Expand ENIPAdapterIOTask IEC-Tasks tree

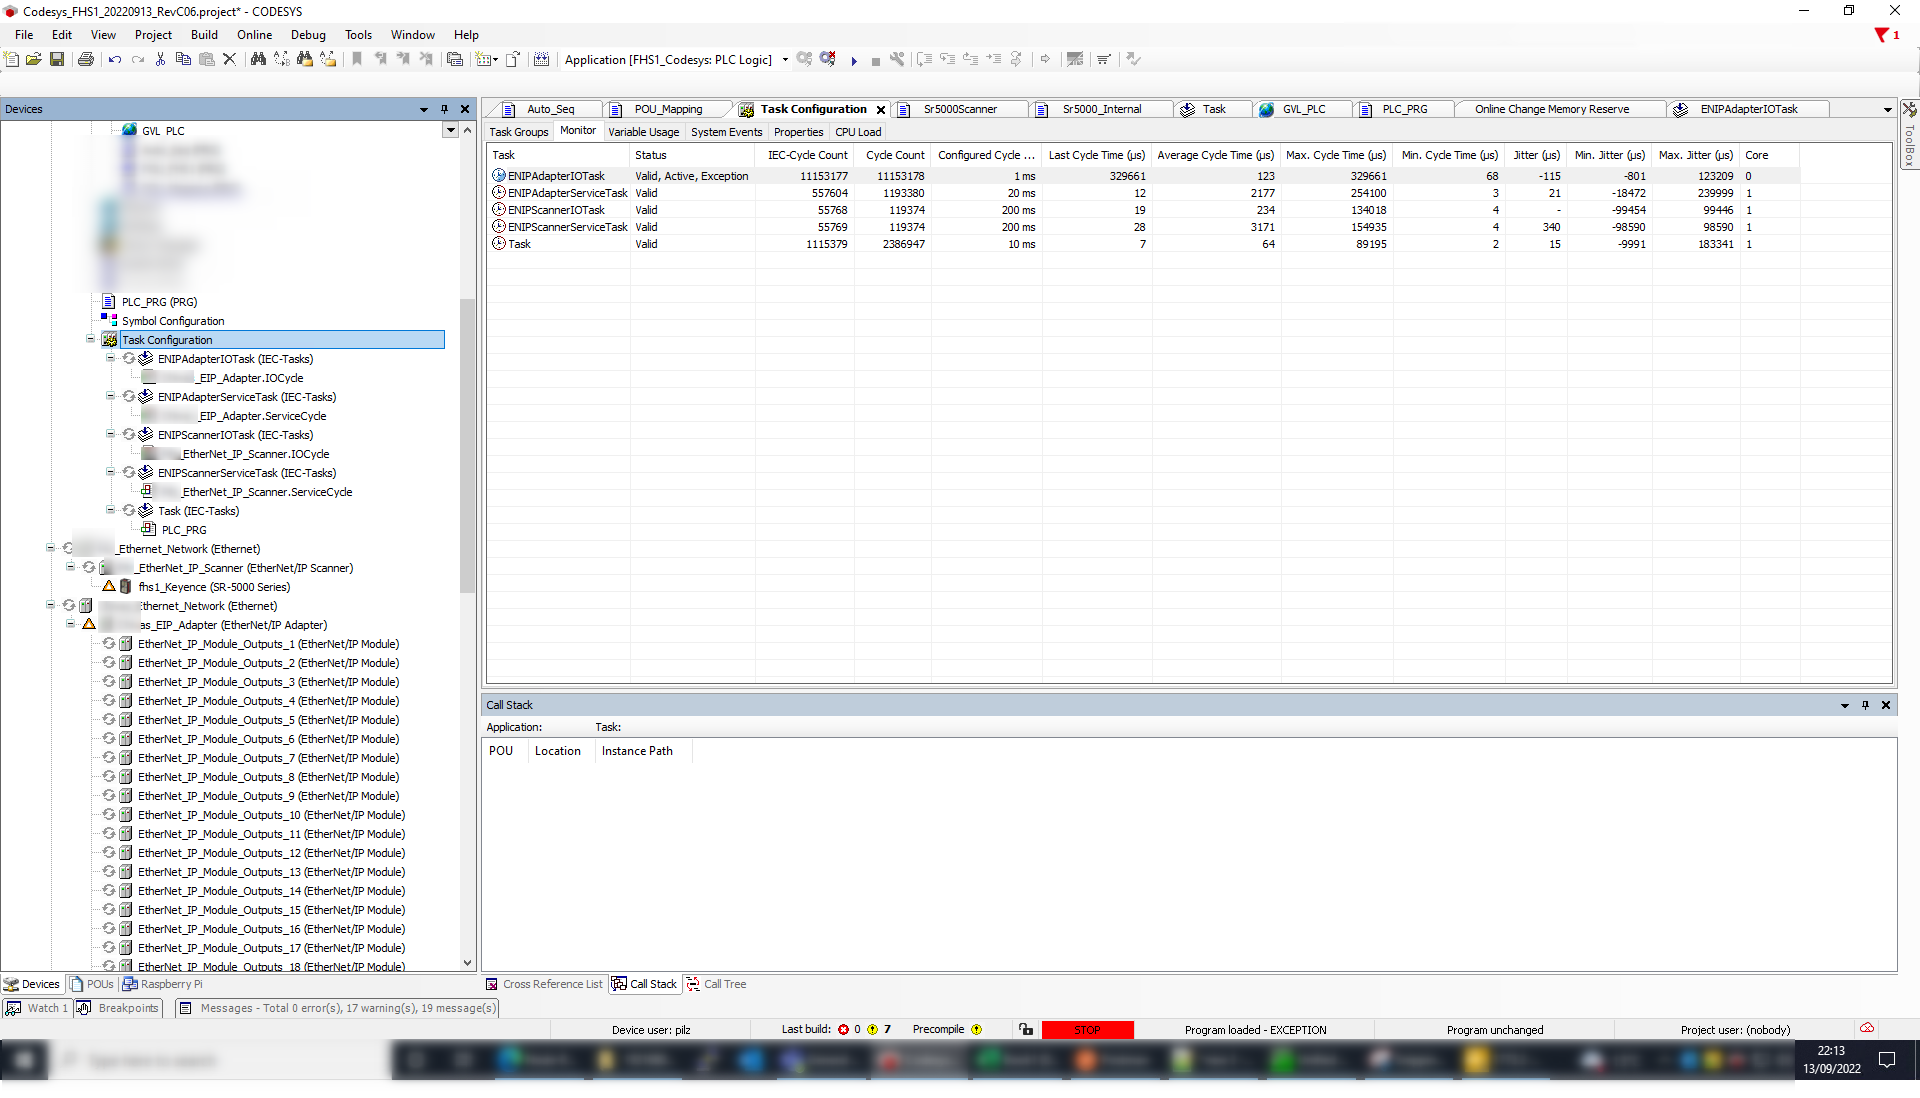(x=109, y=359)
